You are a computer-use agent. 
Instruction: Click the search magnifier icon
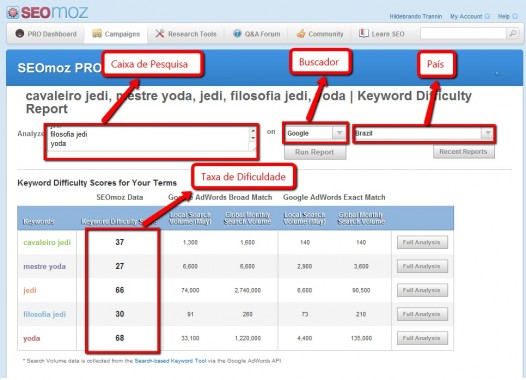(513, 33)
